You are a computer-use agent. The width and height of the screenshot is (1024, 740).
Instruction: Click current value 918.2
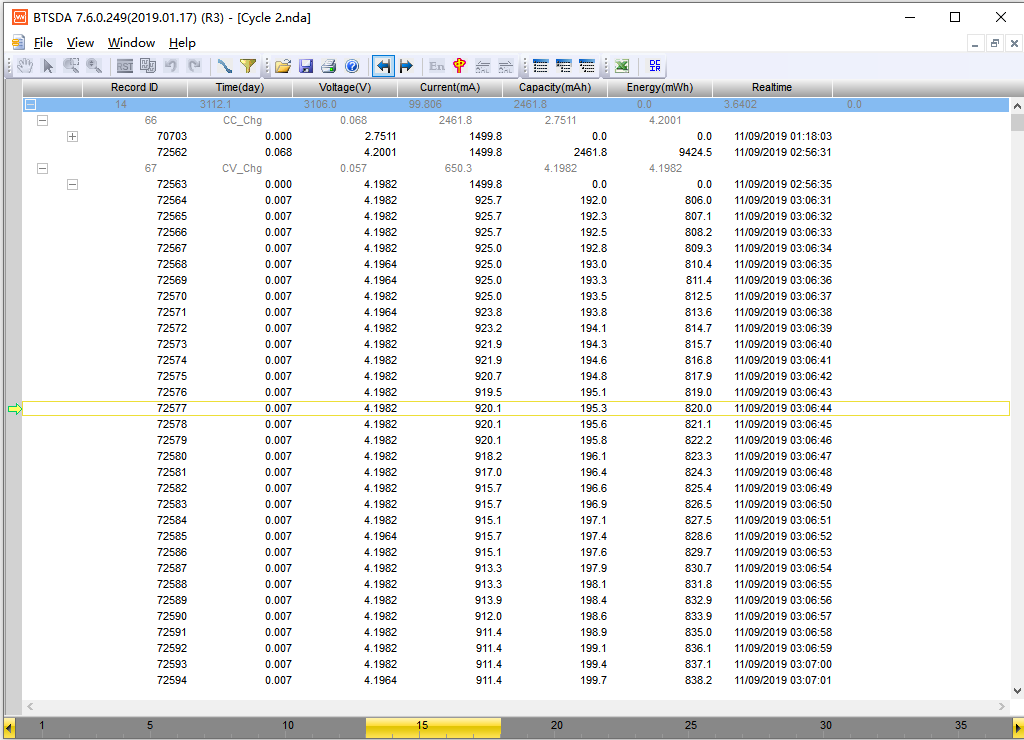[488, 457]
